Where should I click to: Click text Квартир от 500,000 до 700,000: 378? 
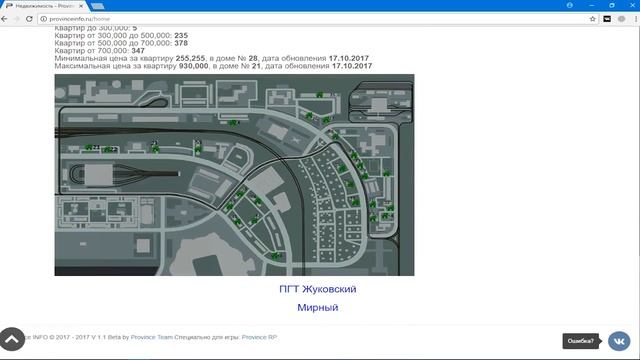tap(121, 43)
